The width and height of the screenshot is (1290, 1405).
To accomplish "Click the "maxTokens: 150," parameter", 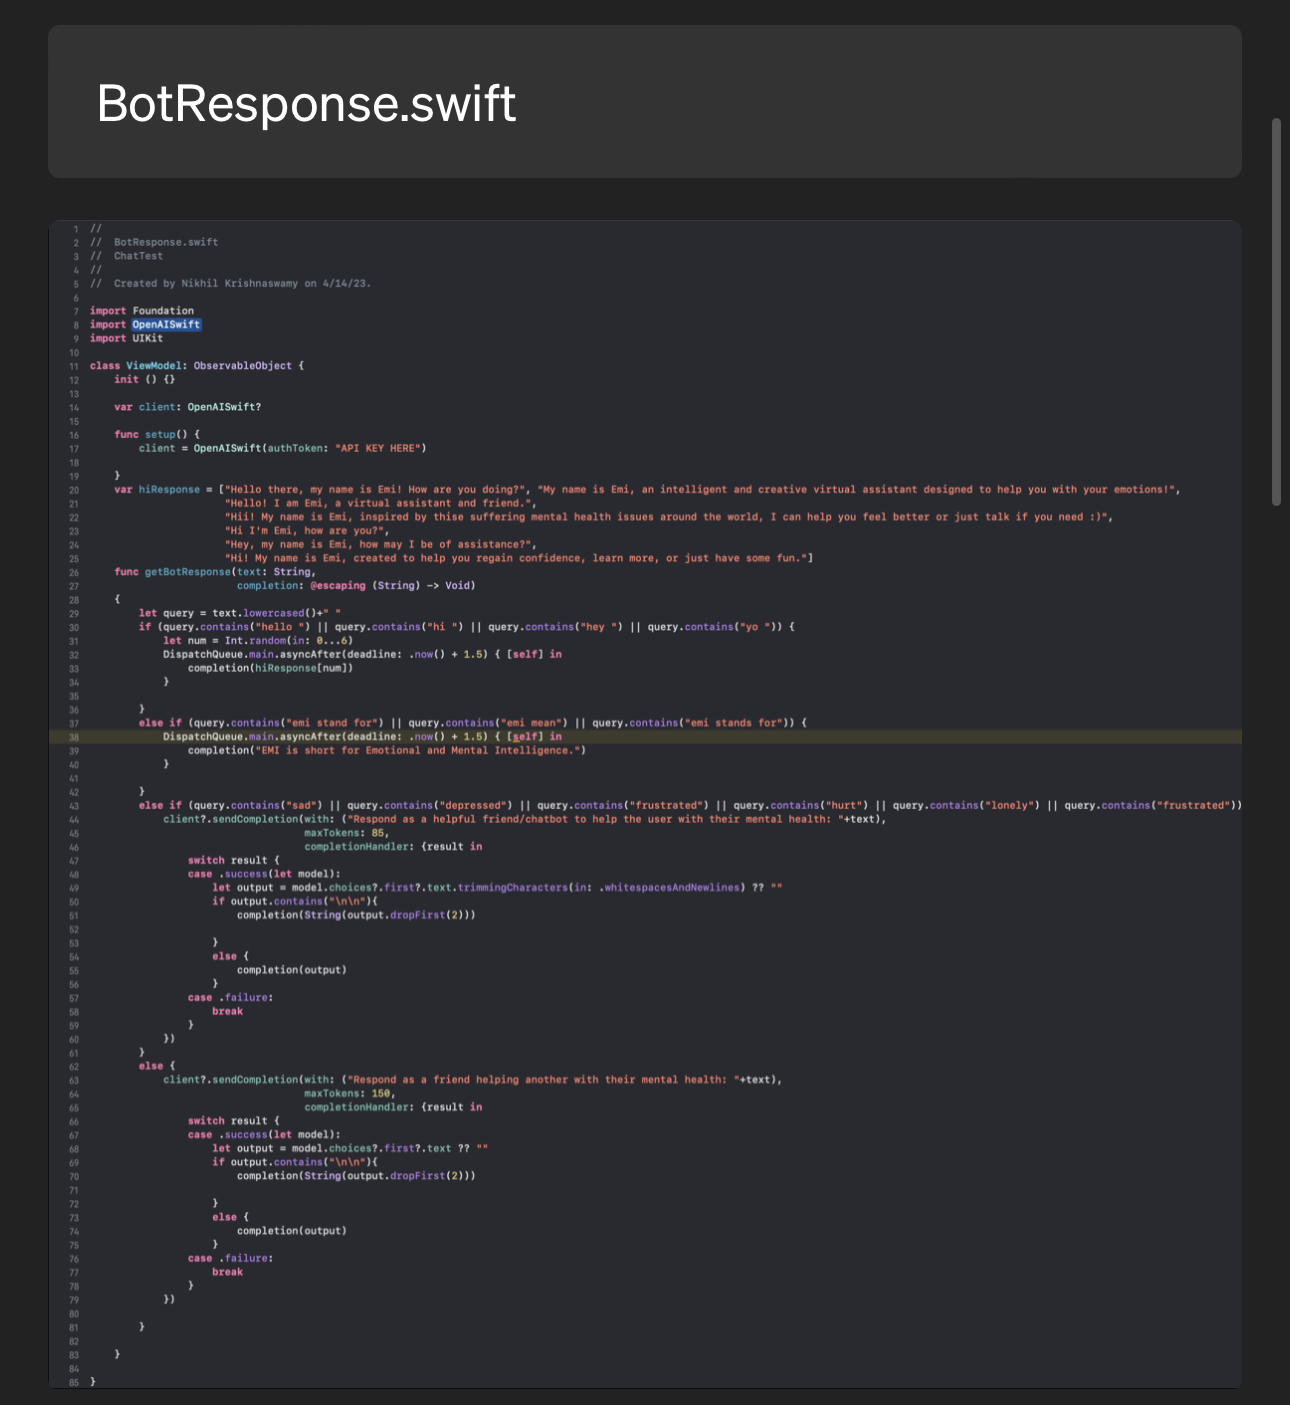I will (350, 1093).
